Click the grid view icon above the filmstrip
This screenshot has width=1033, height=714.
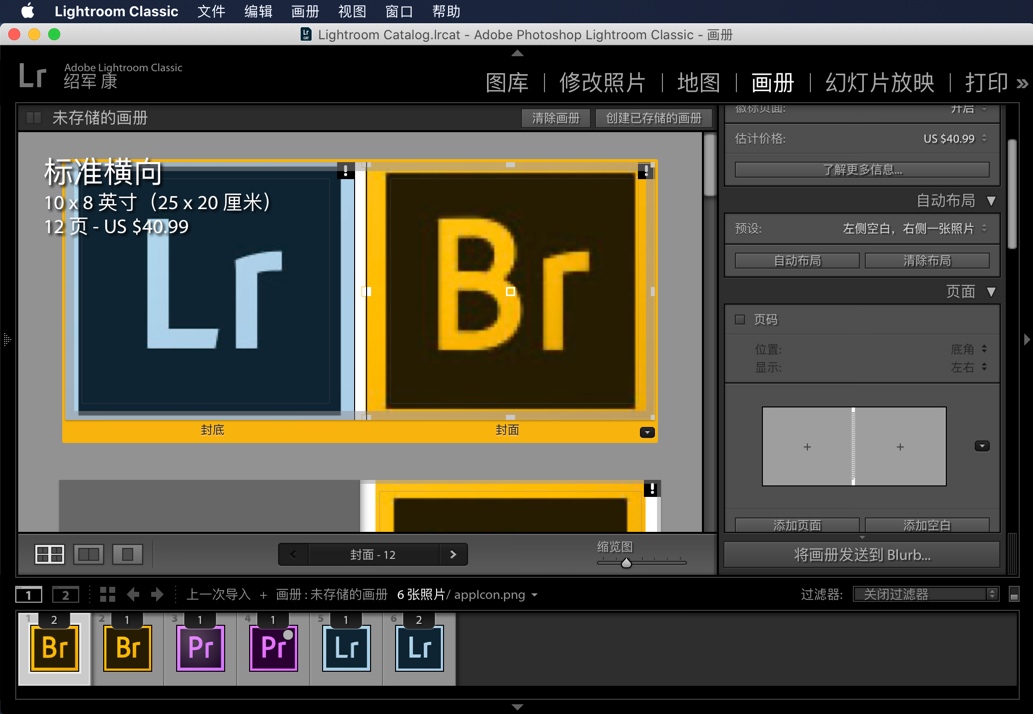coord(107,594)
